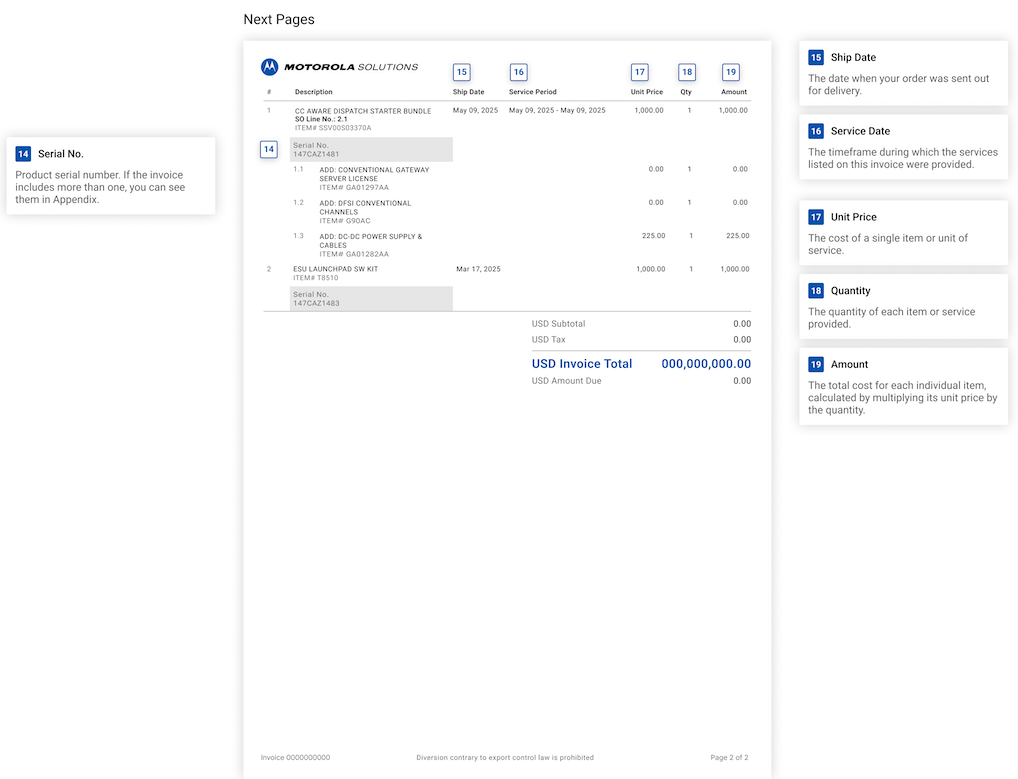Image resolution: width=1018 pixels, height=779 pixels.
Task: Click line number 1.2
Action: [x=299, y=203]
